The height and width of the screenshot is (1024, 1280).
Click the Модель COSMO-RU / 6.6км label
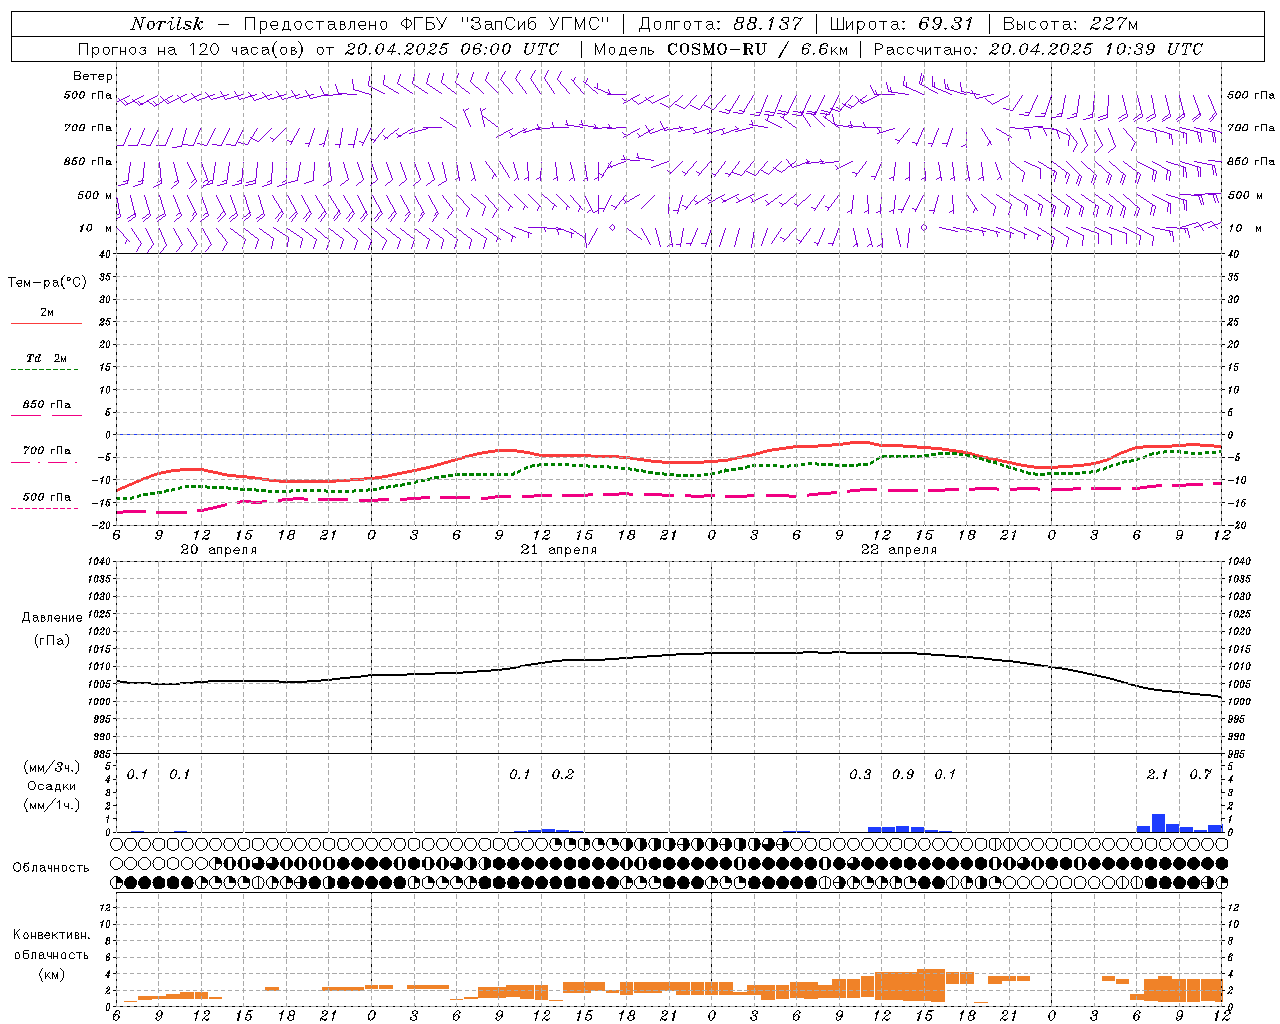click(x=721, y=49)
